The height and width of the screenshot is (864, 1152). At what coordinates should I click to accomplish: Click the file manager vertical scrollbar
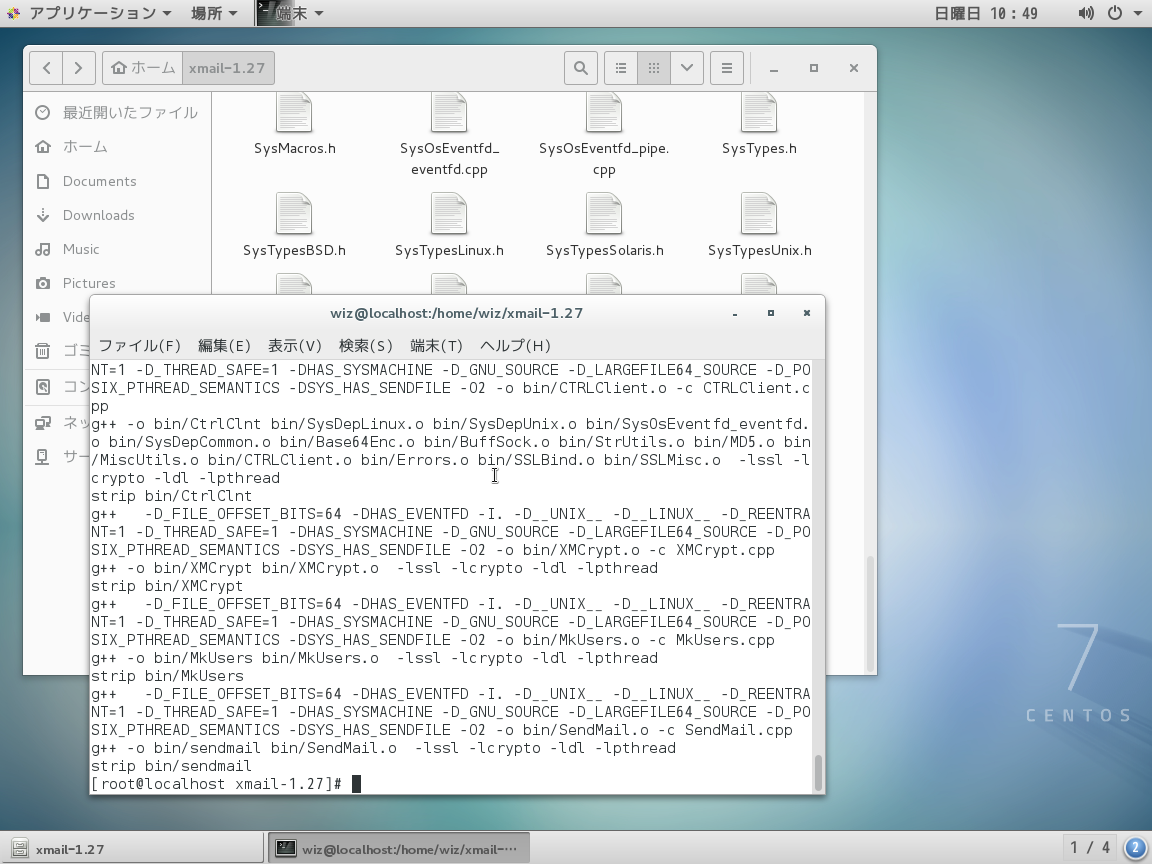(871, 613)
